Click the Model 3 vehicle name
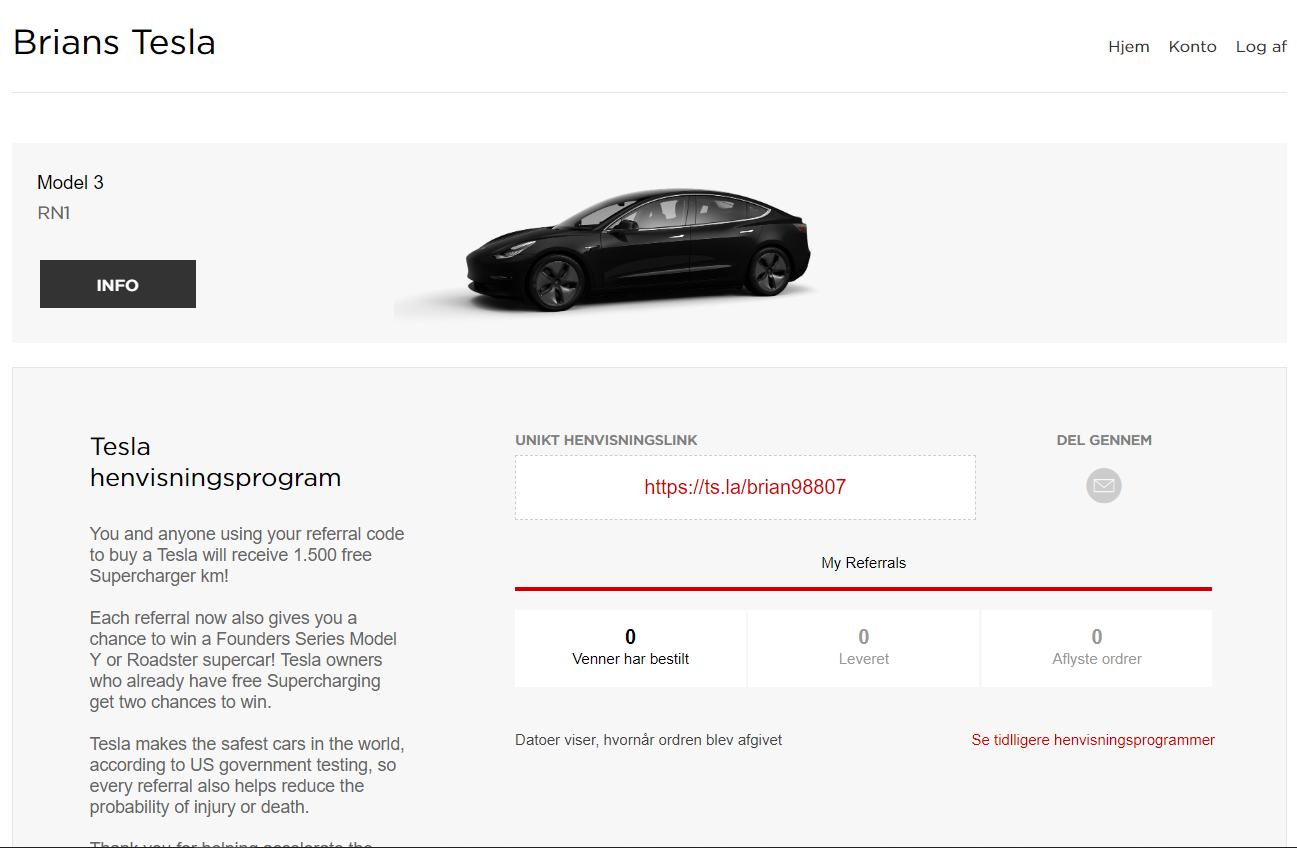The height and width of the screenshot is (848, 1297). (70, 182)
